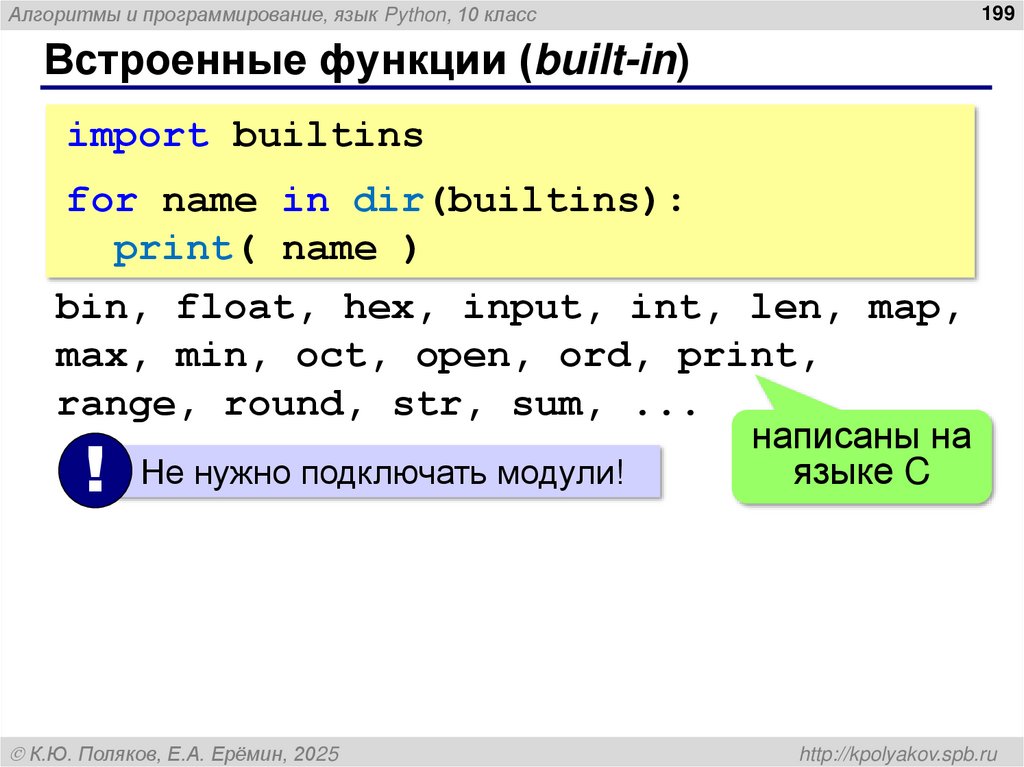Select the 'import builtins' code line
This screenshot has width=1024, height=767.
point(244,135)
